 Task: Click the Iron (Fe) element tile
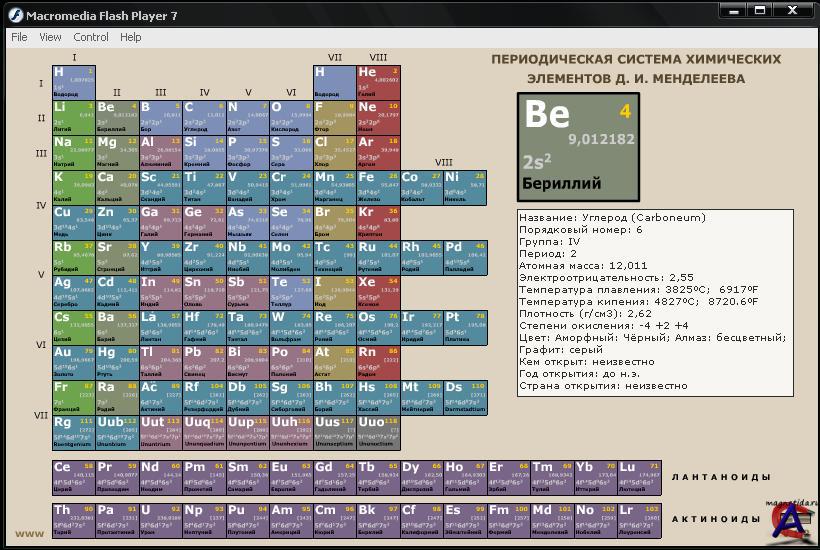pos(378,186)
